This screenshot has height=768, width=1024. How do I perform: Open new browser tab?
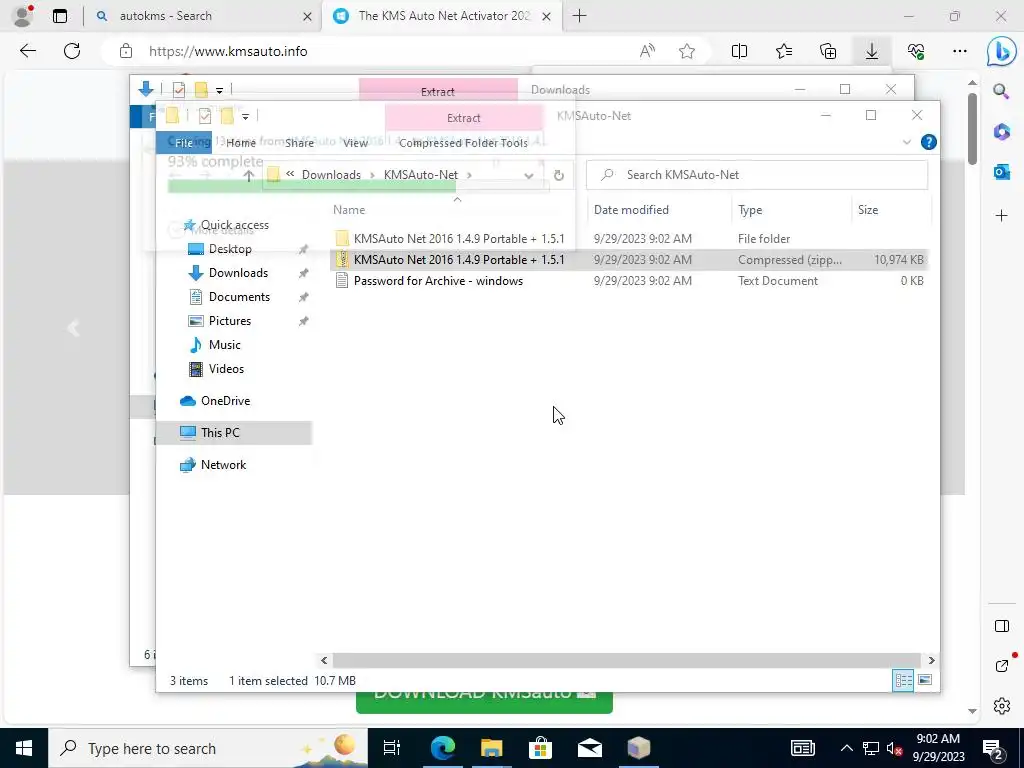click(579, 16)
